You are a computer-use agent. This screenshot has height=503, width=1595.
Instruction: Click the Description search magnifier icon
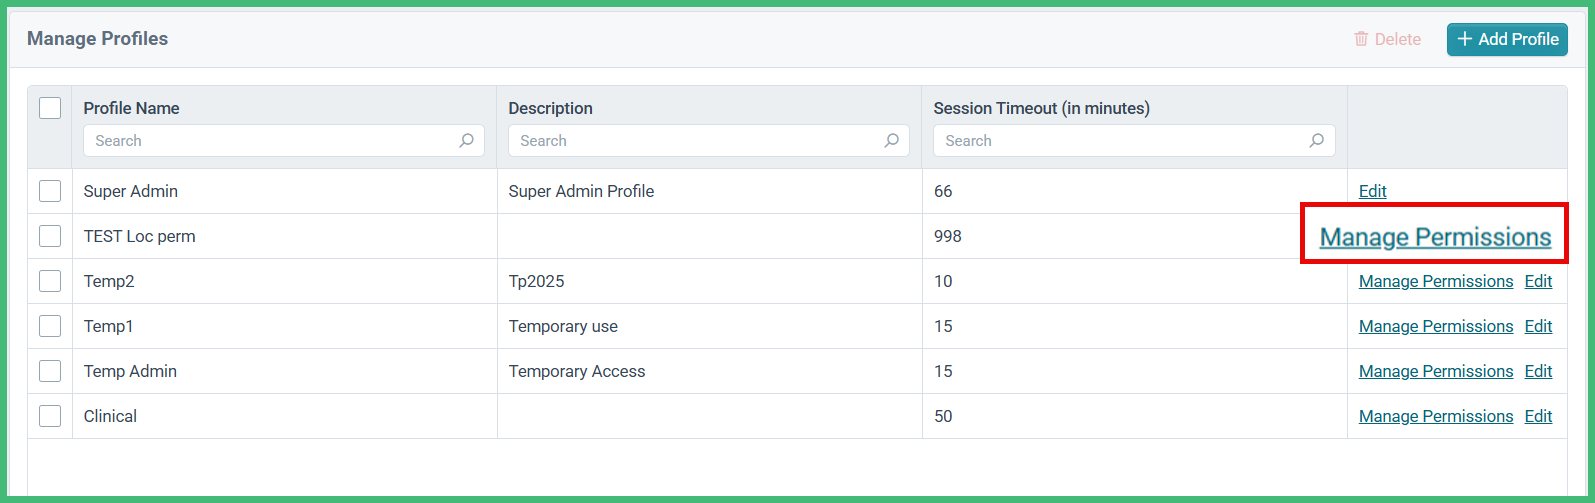(x=891, y=141)
